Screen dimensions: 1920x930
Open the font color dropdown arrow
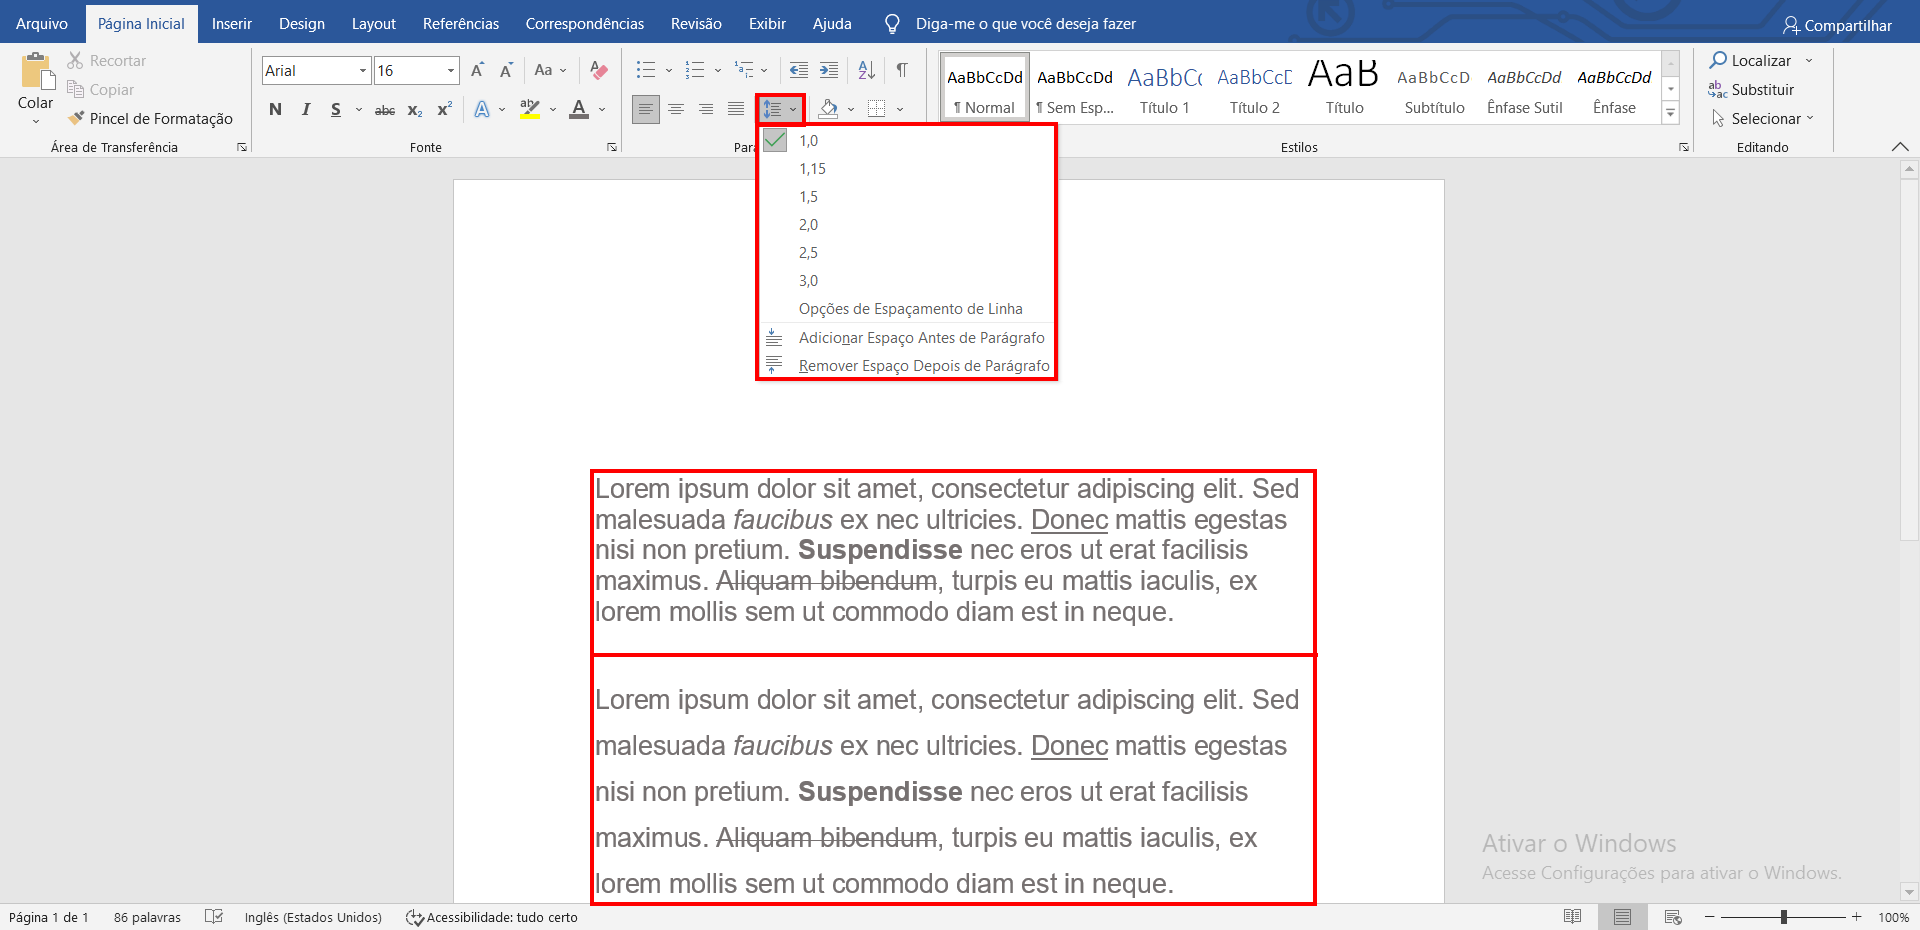pyautogui.click(x=600, y=110)
